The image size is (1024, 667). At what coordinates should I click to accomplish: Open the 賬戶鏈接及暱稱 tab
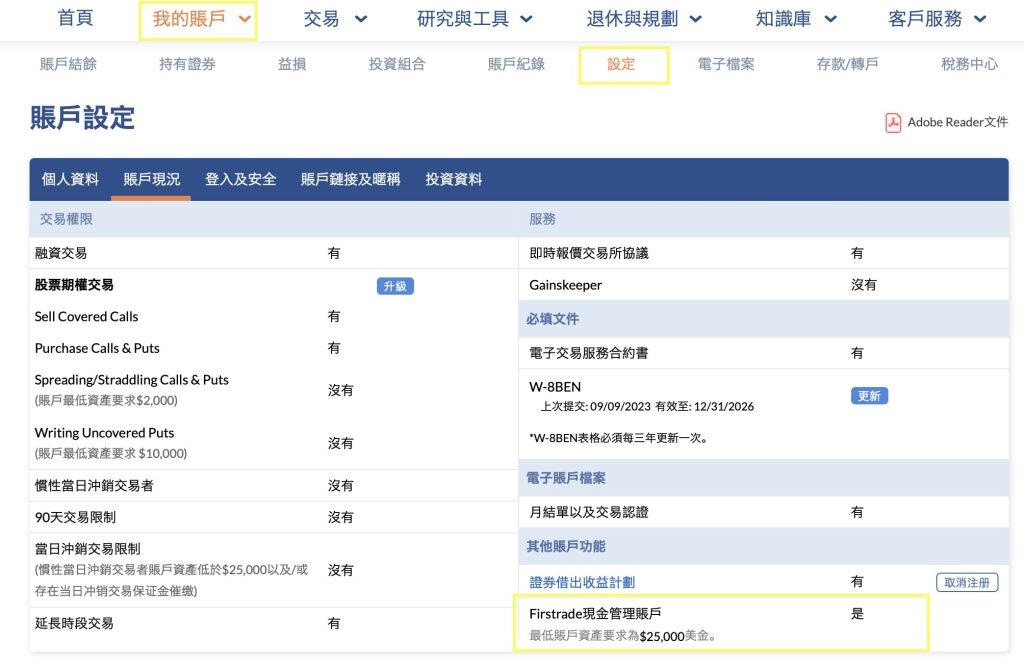point(350,179)
